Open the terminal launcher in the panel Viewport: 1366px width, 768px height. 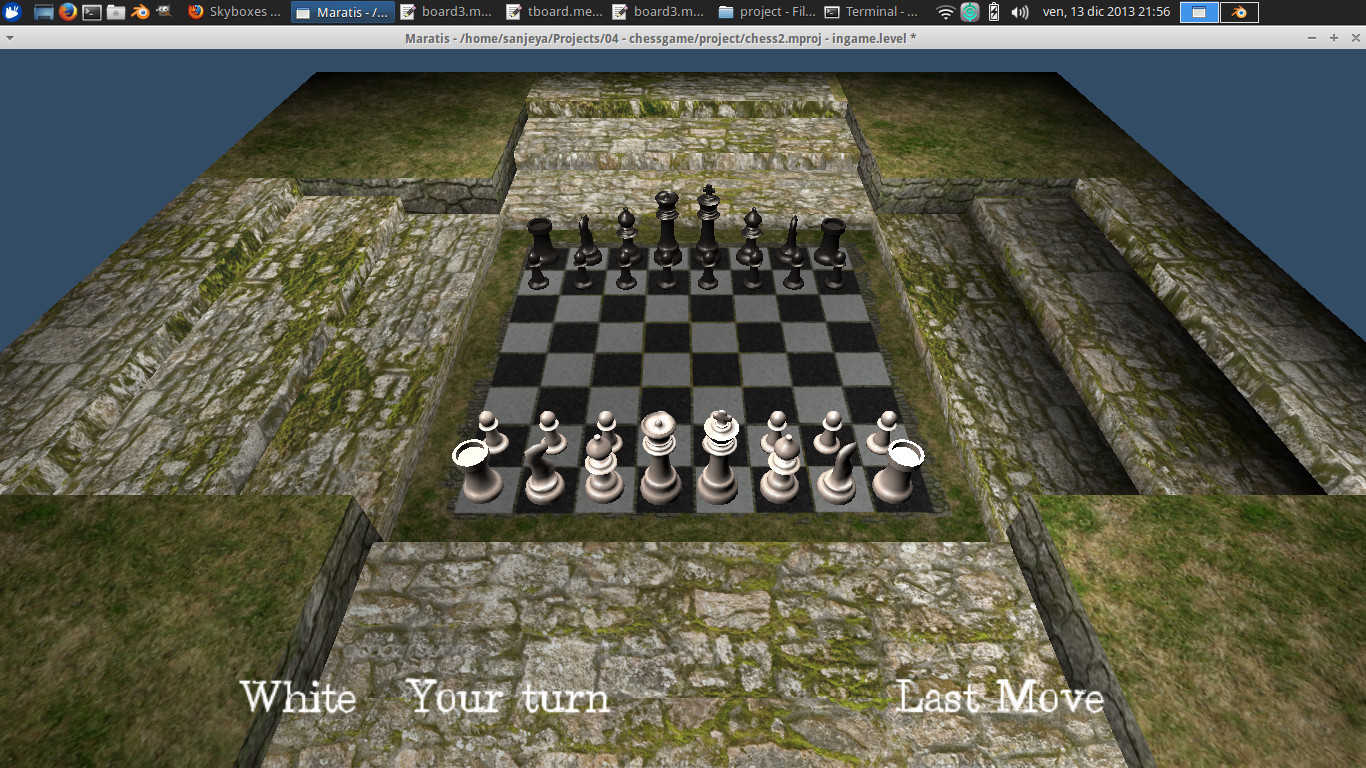(92, 12)
